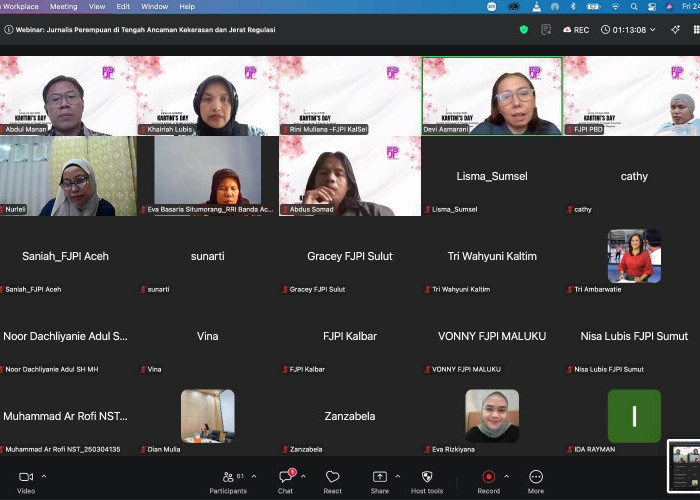Open the View menu
The image size is (700, 500).
point(97,7)
